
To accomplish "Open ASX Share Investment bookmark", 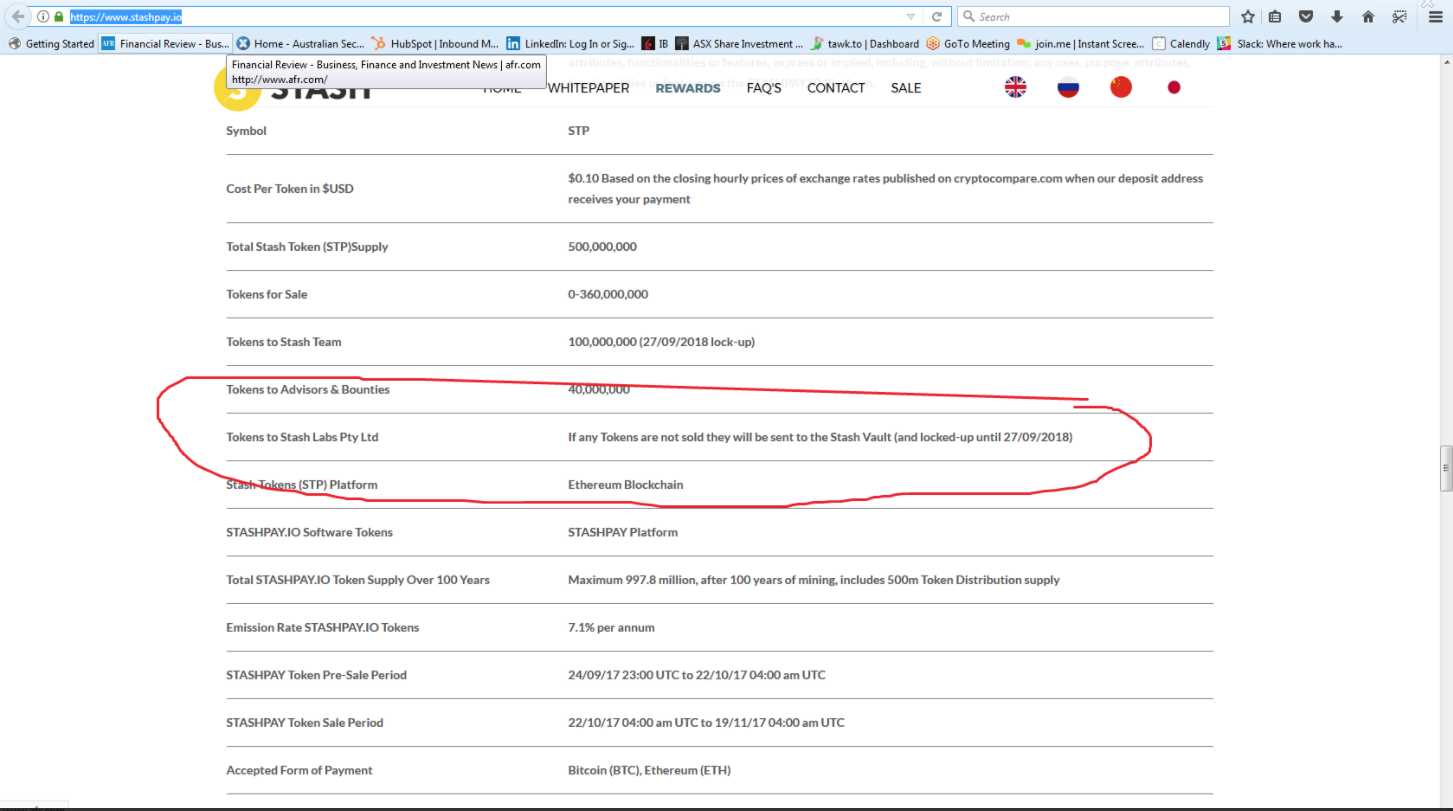I will click(x=739, y=44).
